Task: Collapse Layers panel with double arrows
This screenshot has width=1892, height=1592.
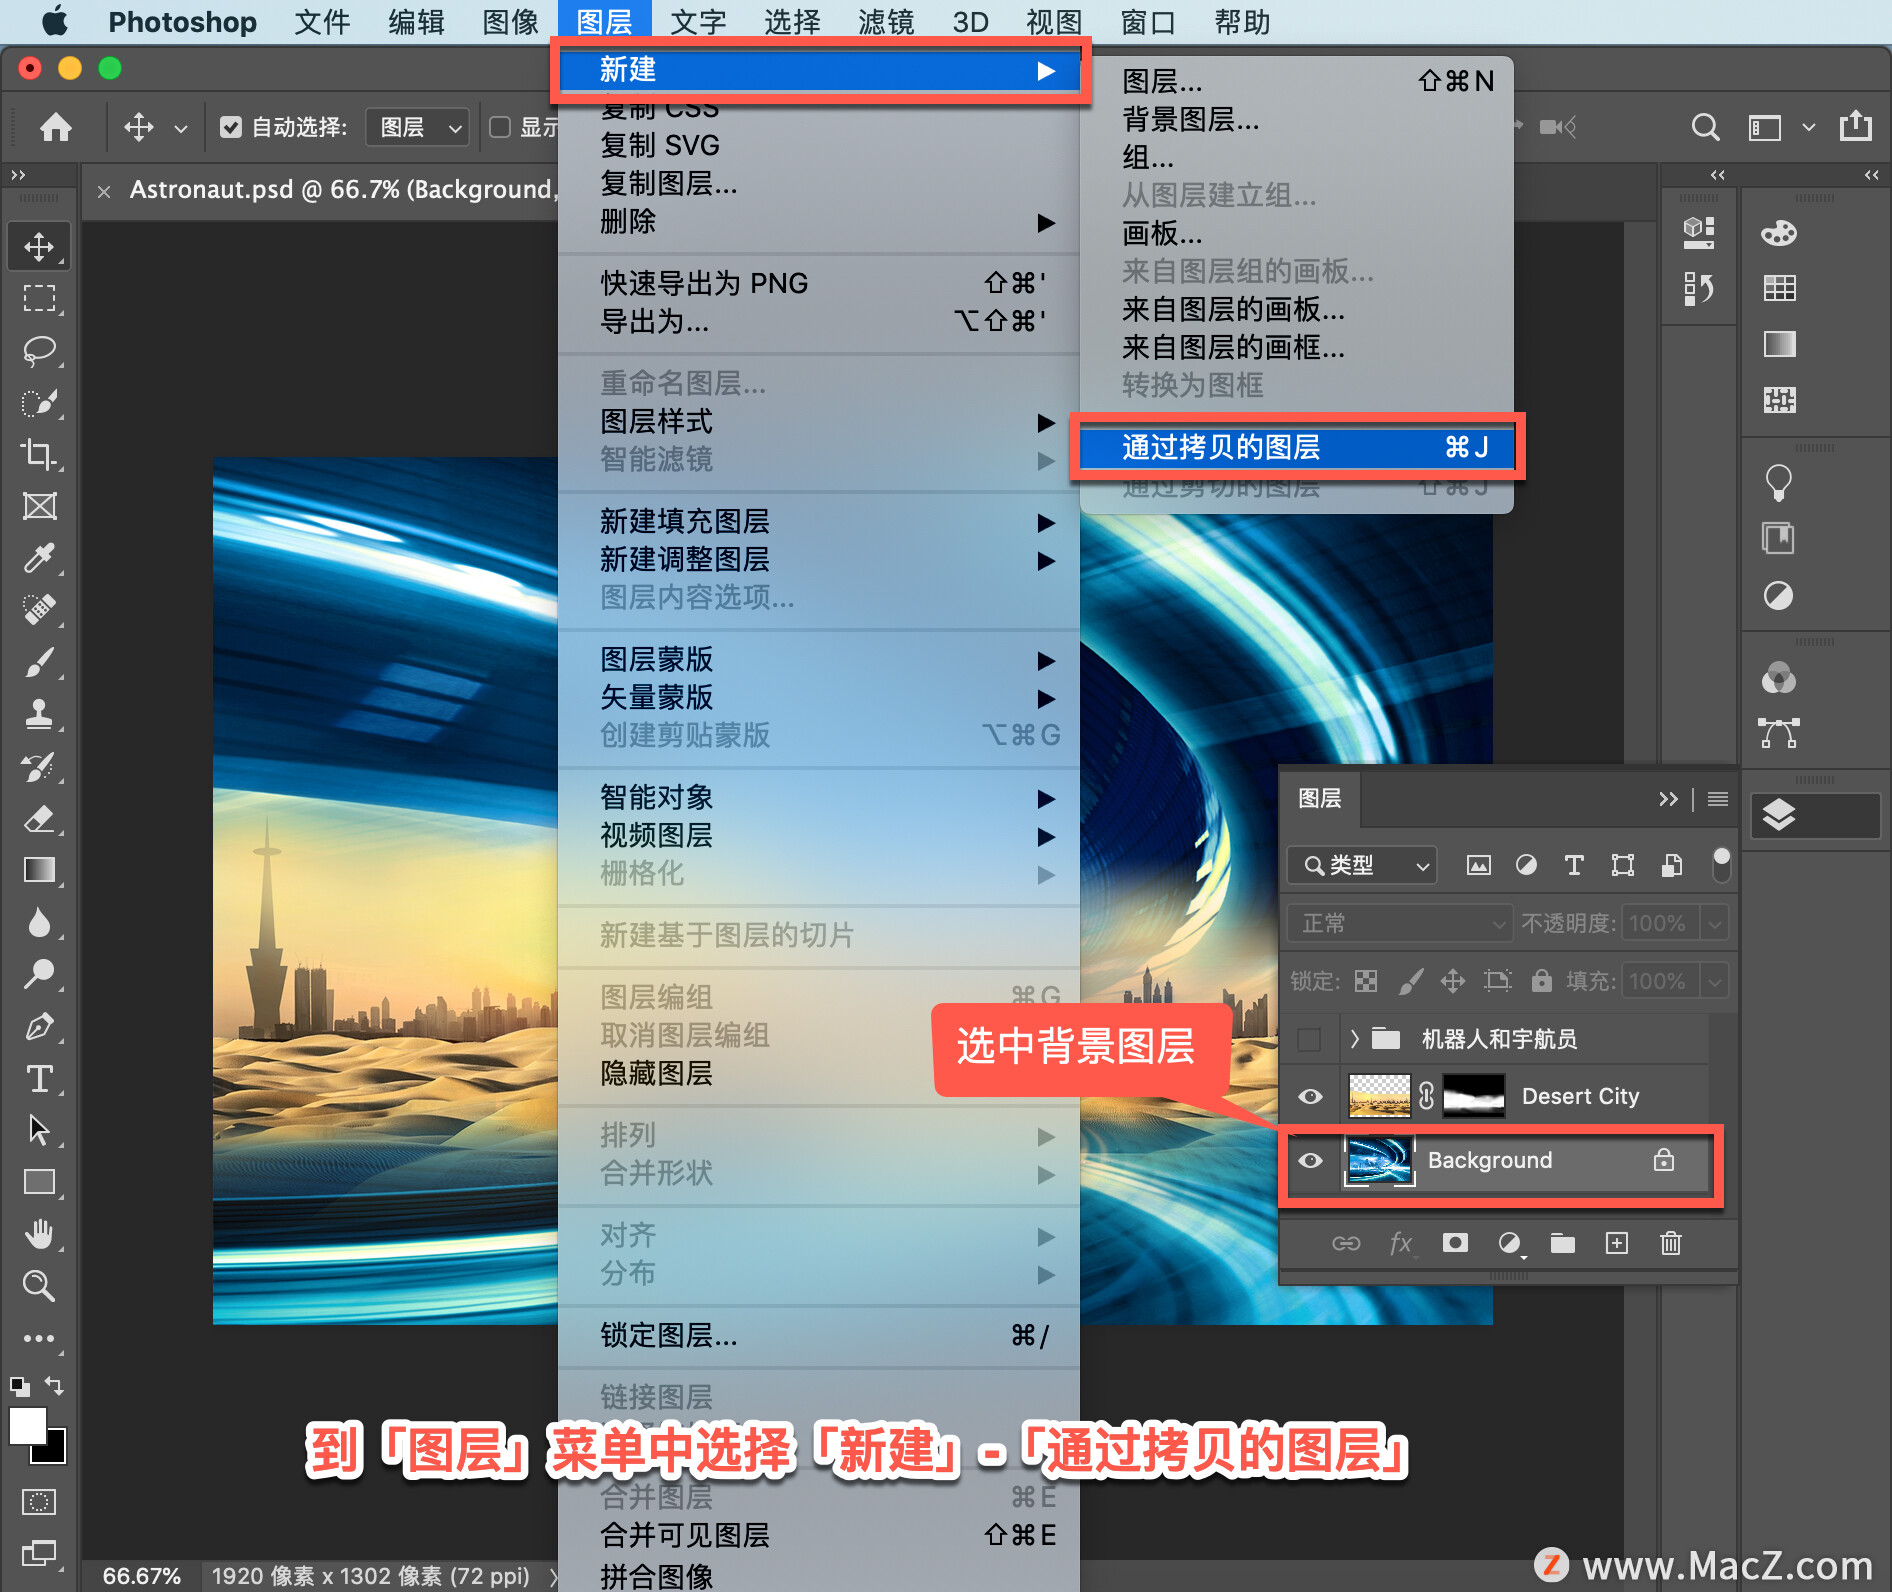Action: click(x=1667, y=799)
